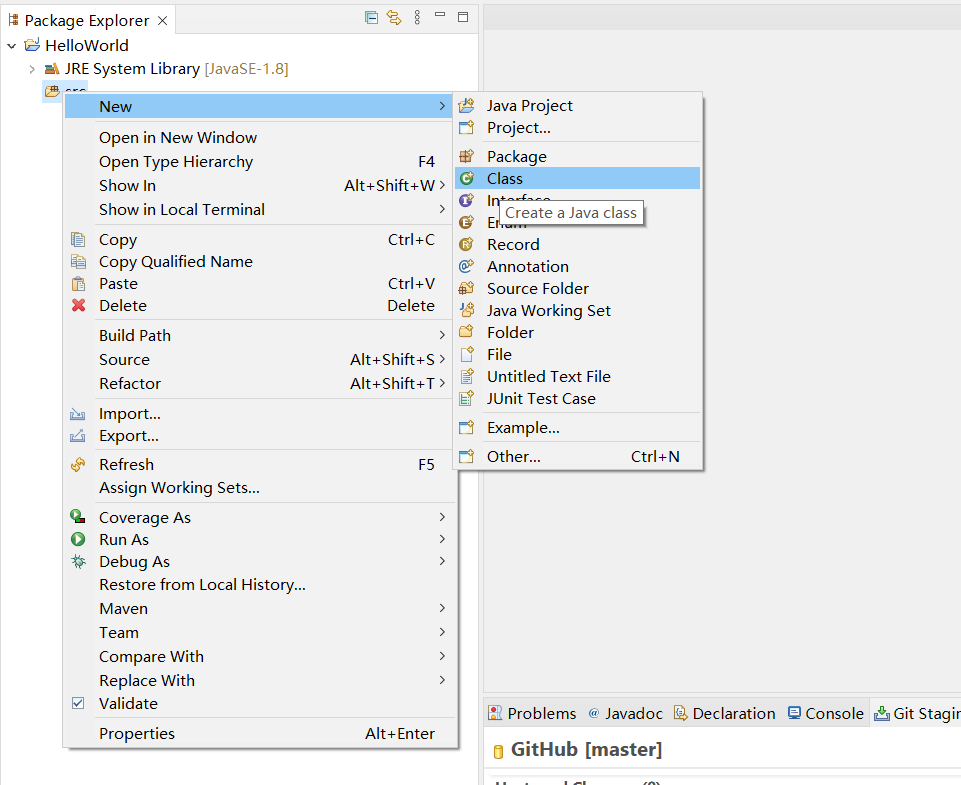Image resolution: width=961 pixels, height=785 pixels.
Task: Collapse the HelloWorld project node
Action: click(12, 45)
